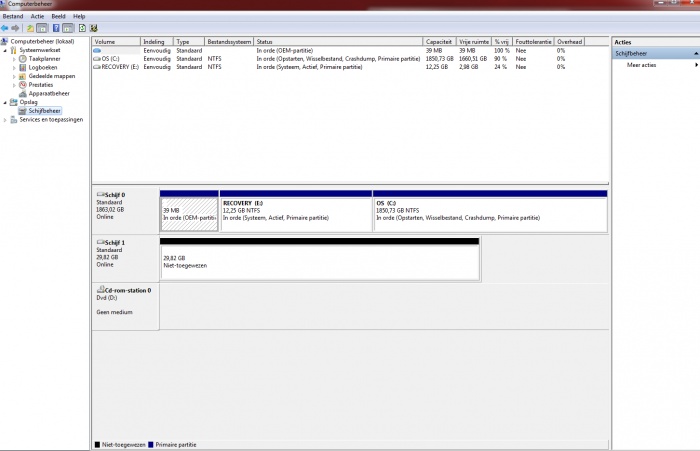The width and height of the screenshot is (700, 451).
Task: Expand the Taakplanner tree node
Action: (x=14, y=59)
